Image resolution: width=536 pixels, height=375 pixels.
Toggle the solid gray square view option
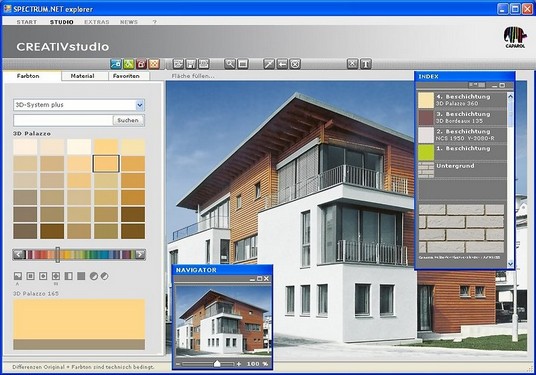[x=81, y=276]
